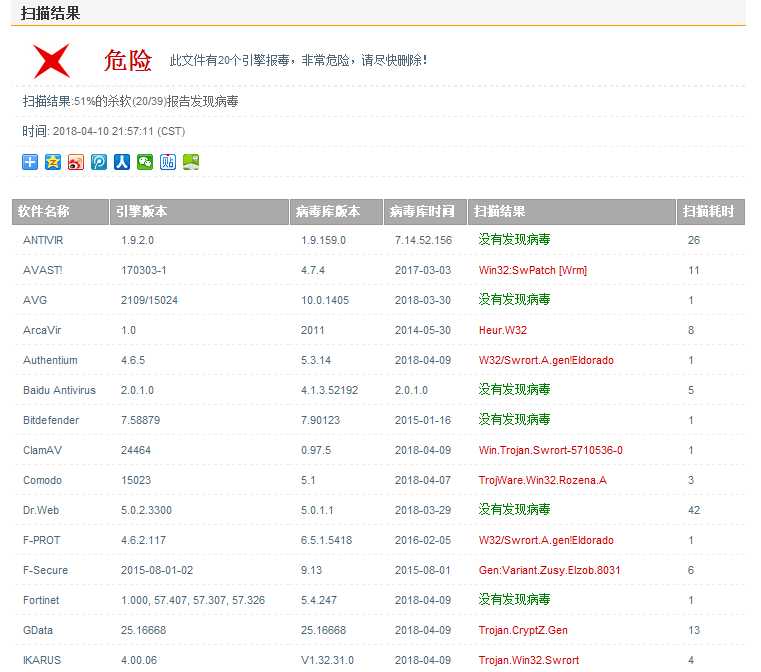Share to WeChat via green chat icon

click(145, 162)
